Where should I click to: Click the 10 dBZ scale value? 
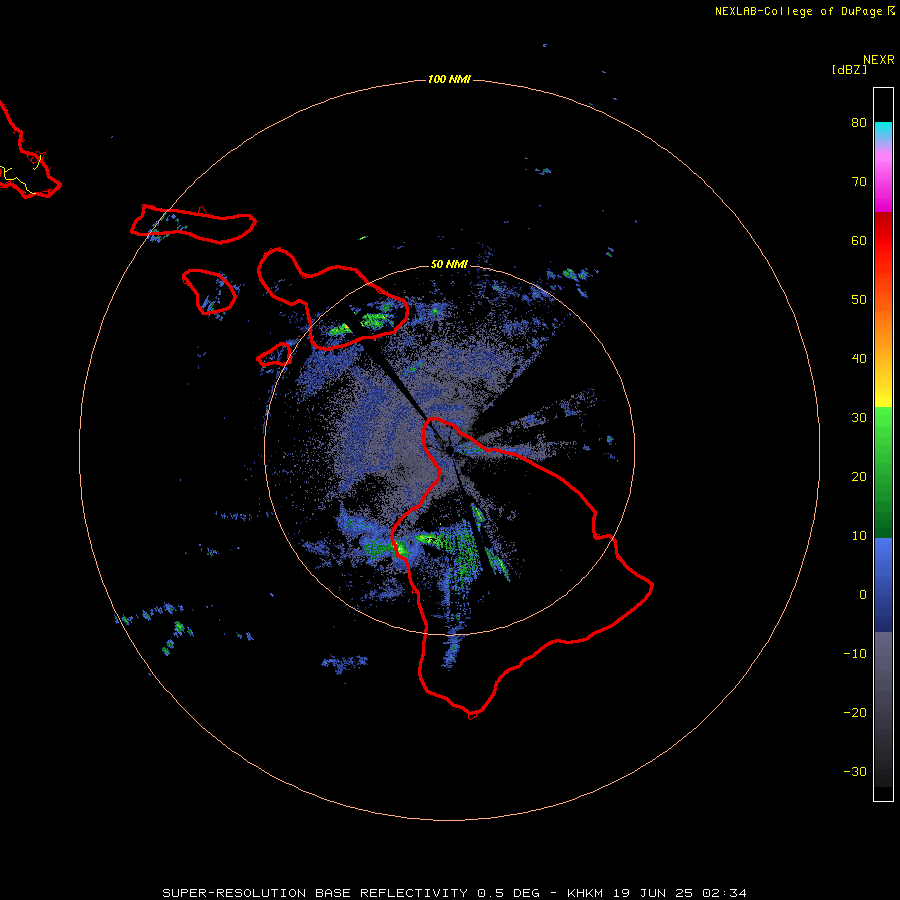click(x=859, y=536)
